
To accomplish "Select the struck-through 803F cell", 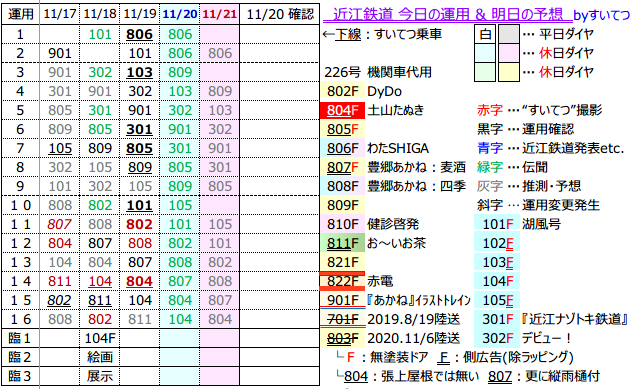I will (342, 338).
